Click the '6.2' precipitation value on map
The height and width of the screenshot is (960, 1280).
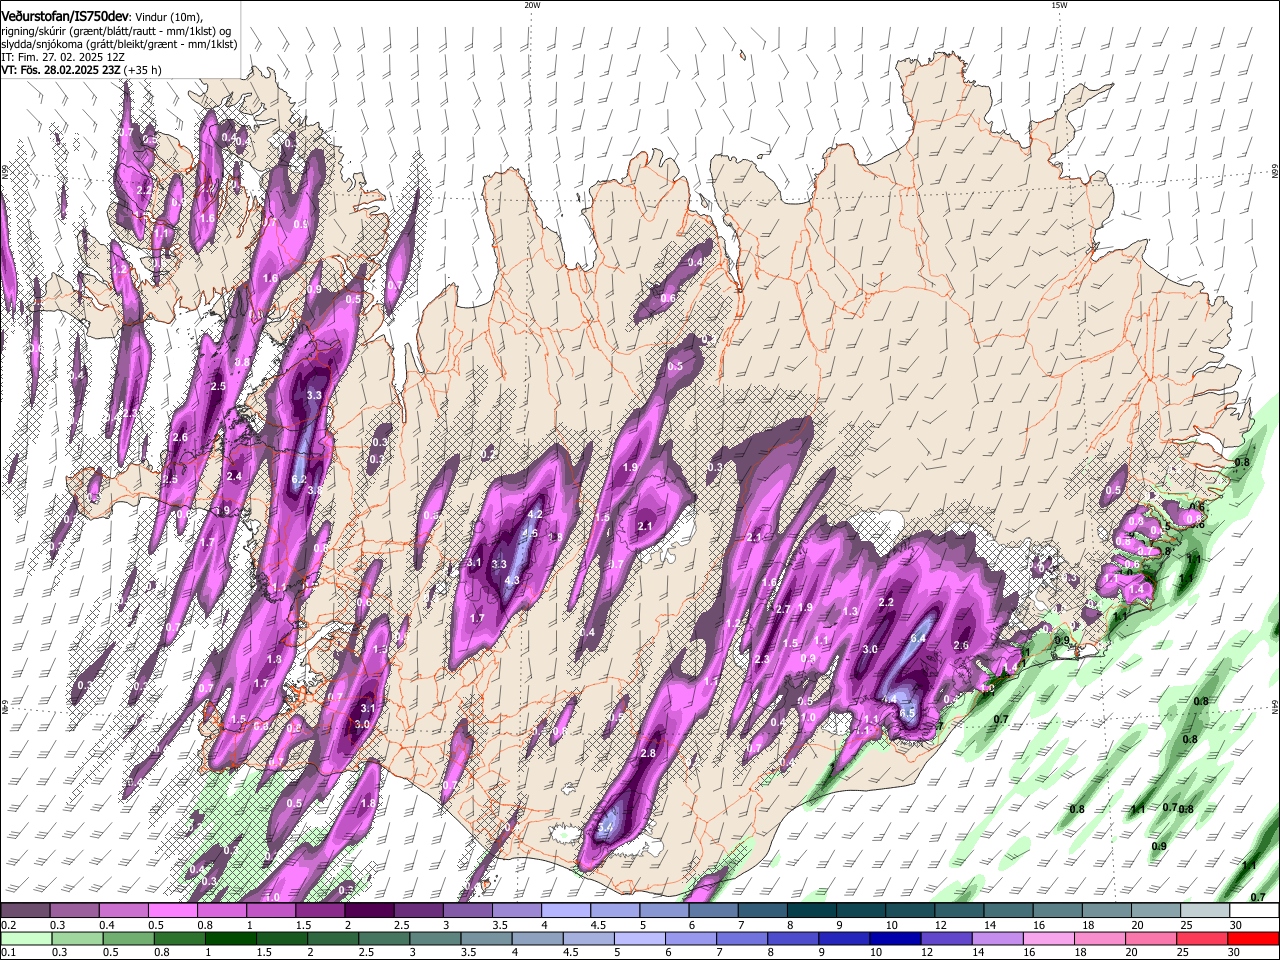click(x=298, y=479)
